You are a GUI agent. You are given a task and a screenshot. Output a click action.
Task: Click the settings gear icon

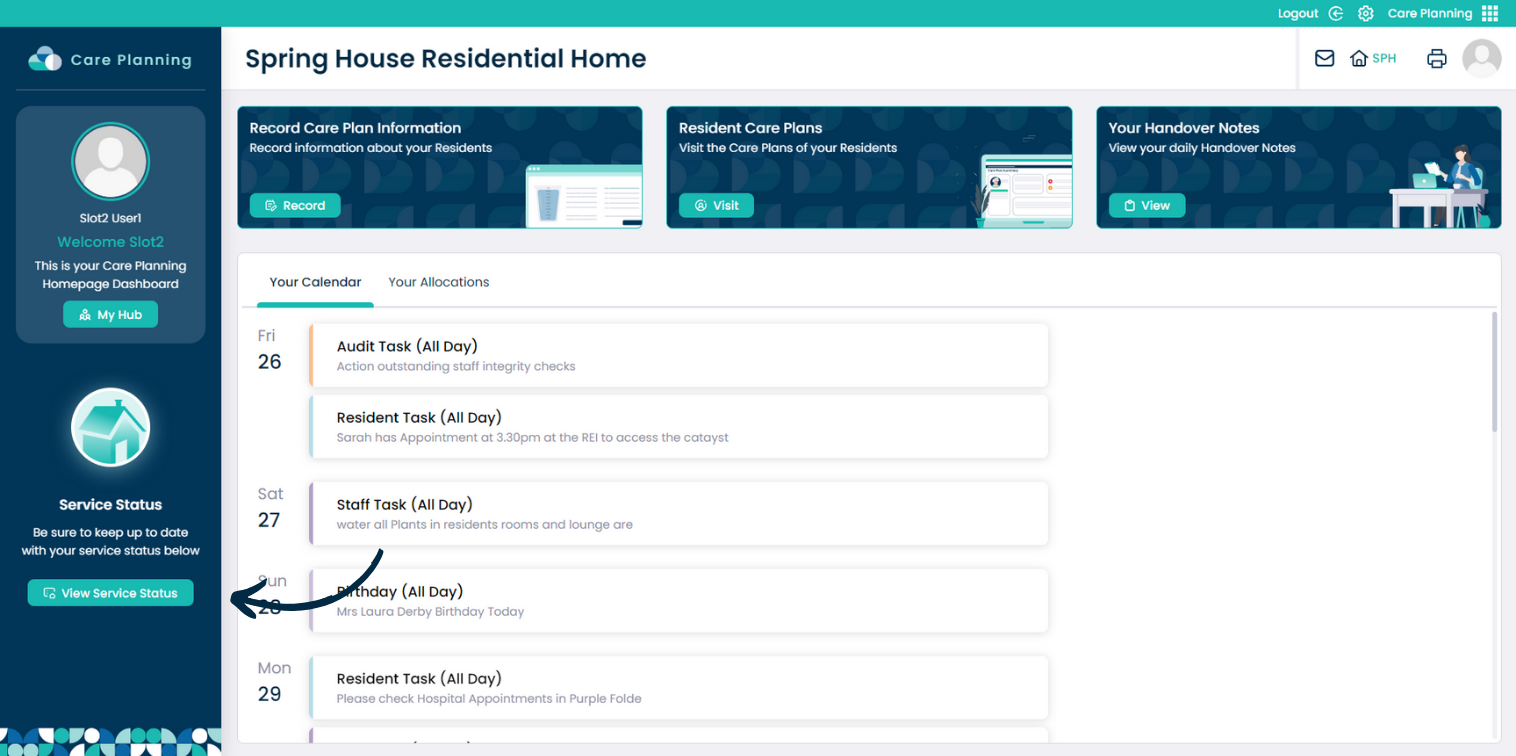tap(1365, 13)
